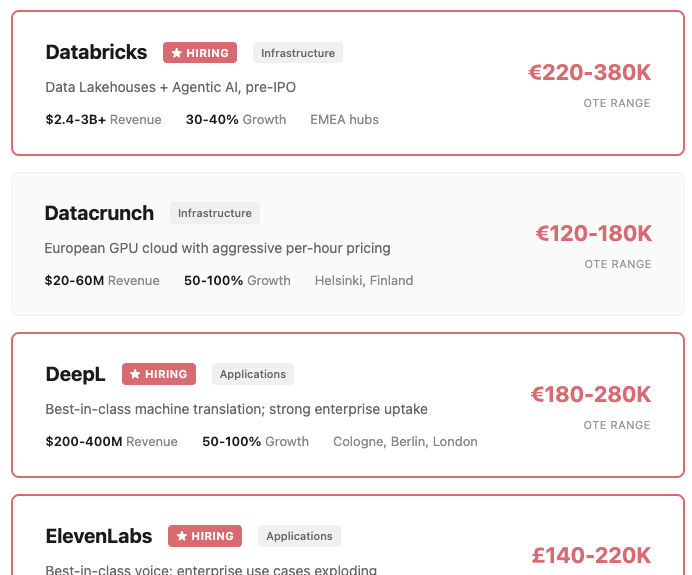Click the star HIRING badge on Databricks
692x575 pixels.
[200, 53]
